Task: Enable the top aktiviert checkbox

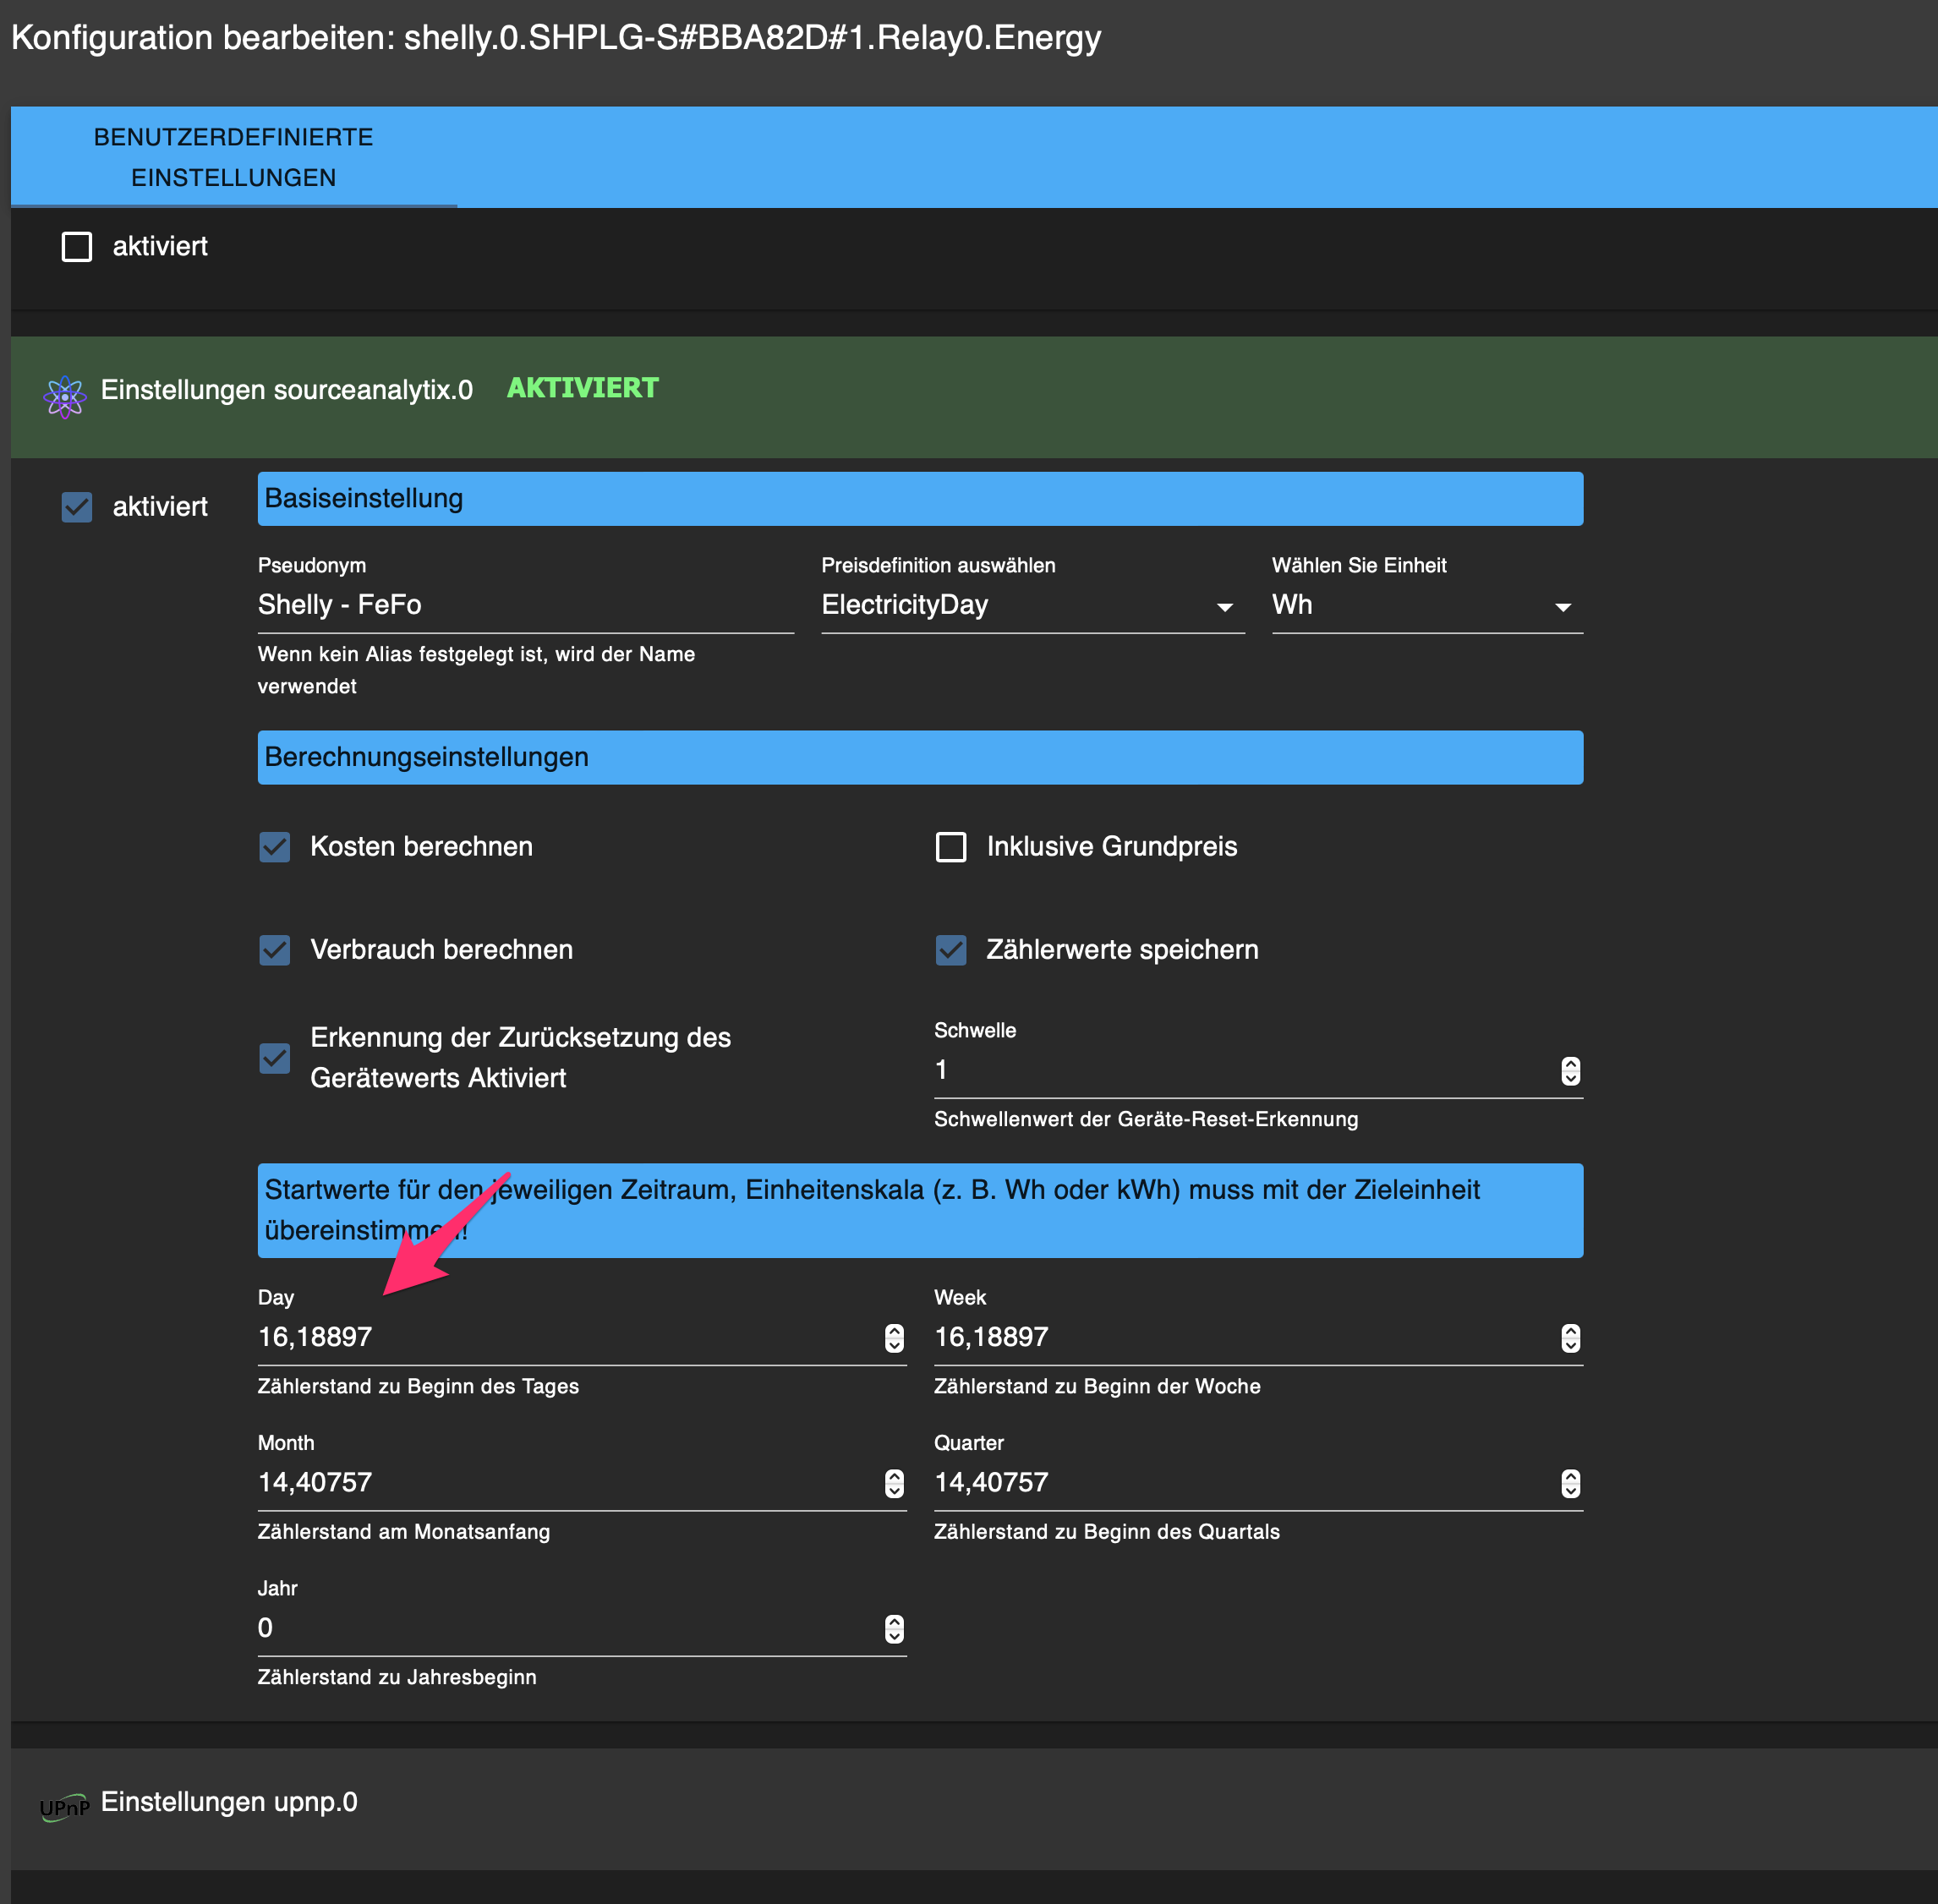Action: 77,247
